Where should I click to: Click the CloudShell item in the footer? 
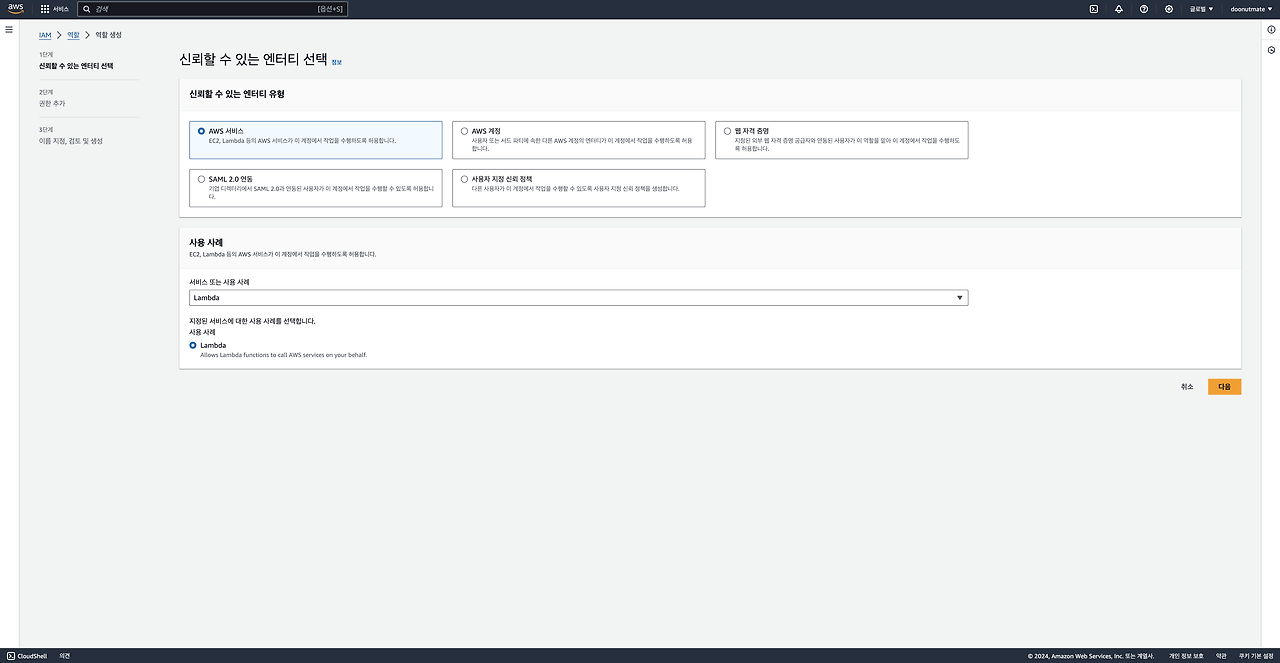click(x=26, y=656)
